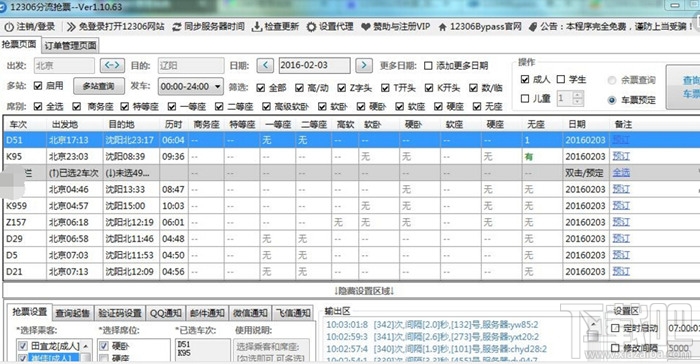Open QQ notification tab
The image size is (700, 364).
click(165, 314)
